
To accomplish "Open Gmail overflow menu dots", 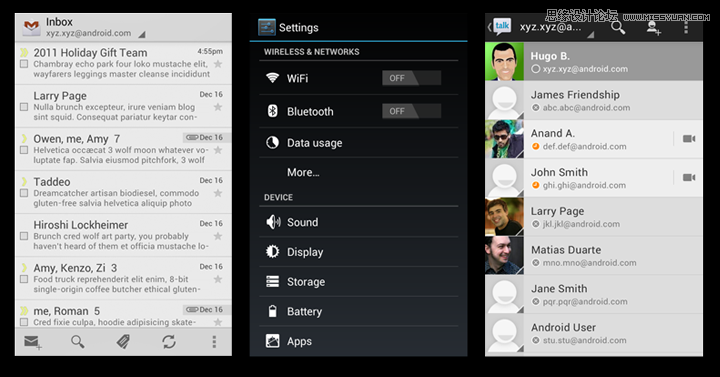I will (214, 342).
